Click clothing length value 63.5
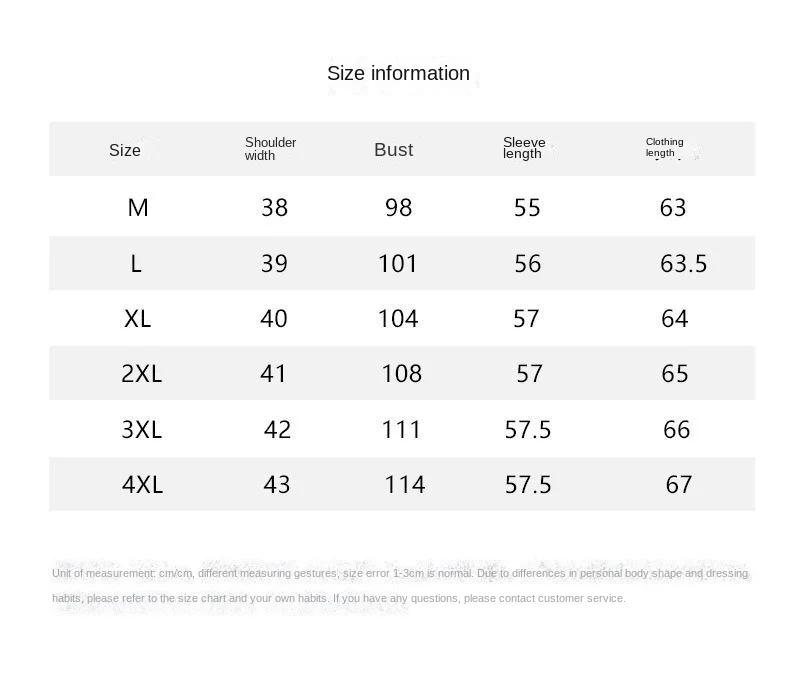Image resolution: width=800 pixels, height=674 pixels. point(683,263)
